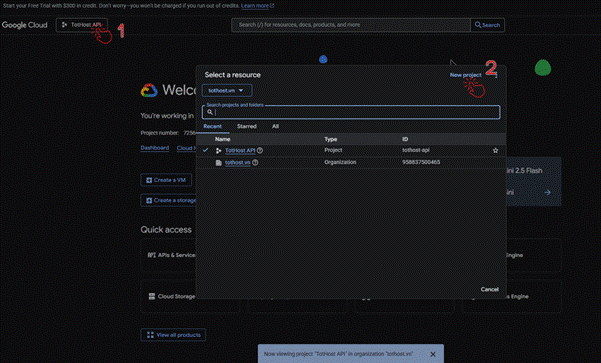Click the Organization type cell

click(x=340, y=162)
